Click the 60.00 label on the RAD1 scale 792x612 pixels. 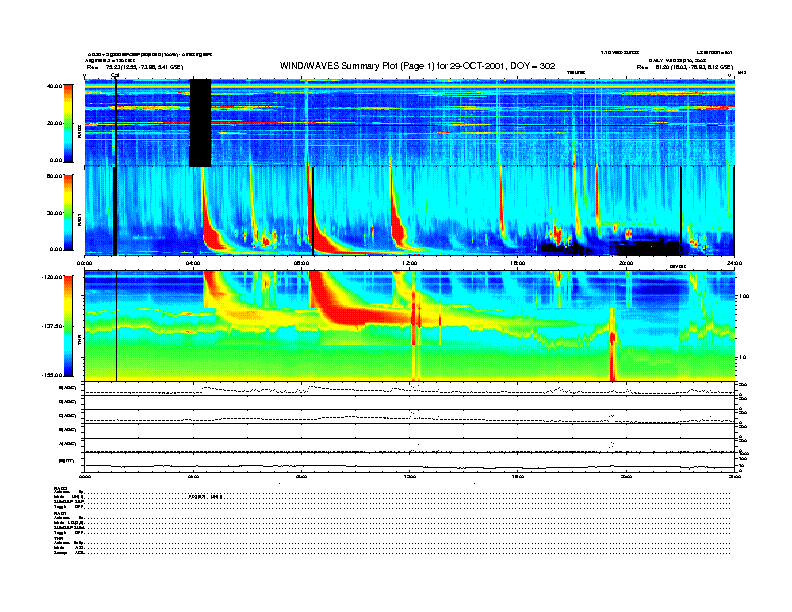coord(54,176)
